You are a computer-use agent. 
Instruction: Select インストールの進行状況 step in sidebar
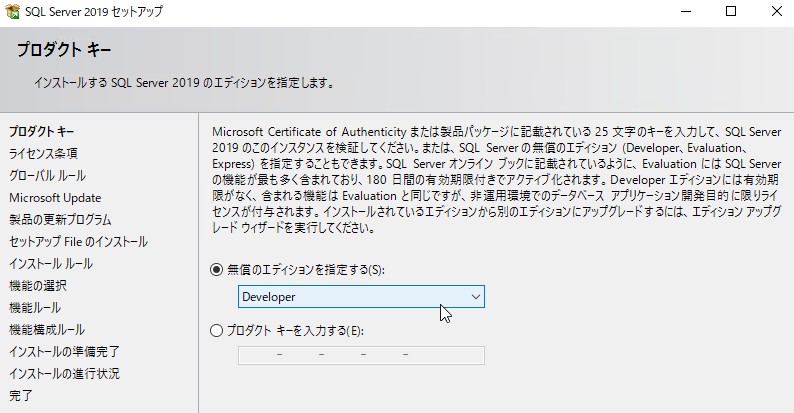point(64,374)
